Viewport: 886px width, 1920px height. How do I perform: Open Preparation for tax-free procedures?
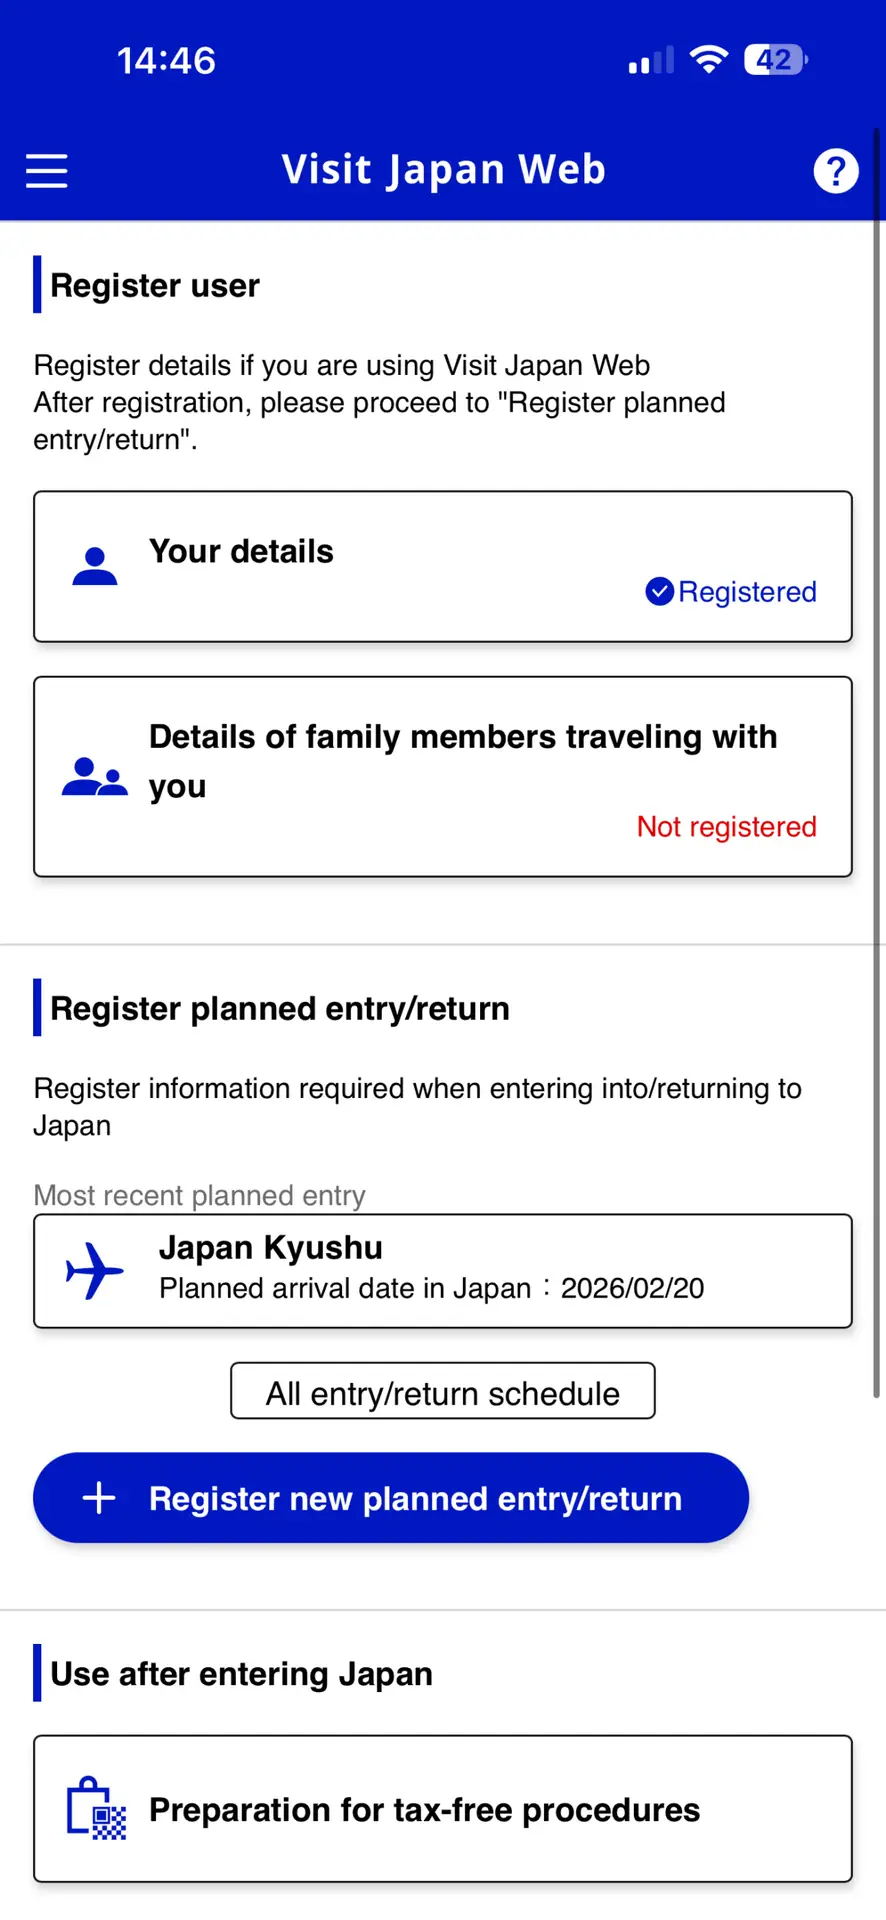click(x=442, y=1809)
